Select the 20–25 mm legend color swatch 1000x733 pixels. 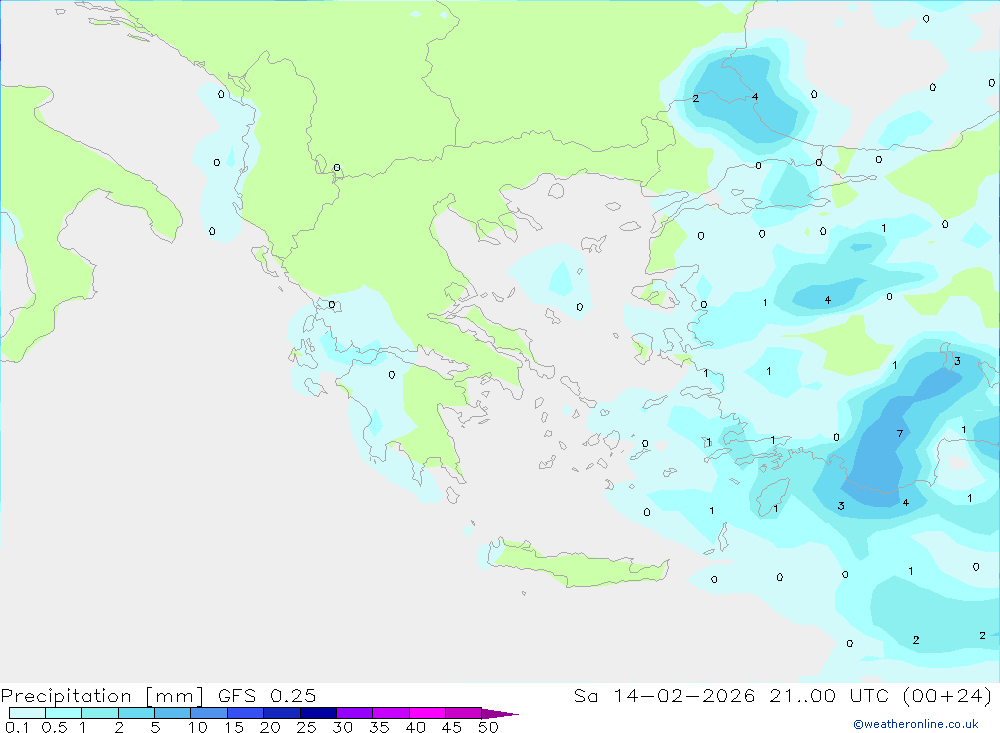click(x=282, y=713)
